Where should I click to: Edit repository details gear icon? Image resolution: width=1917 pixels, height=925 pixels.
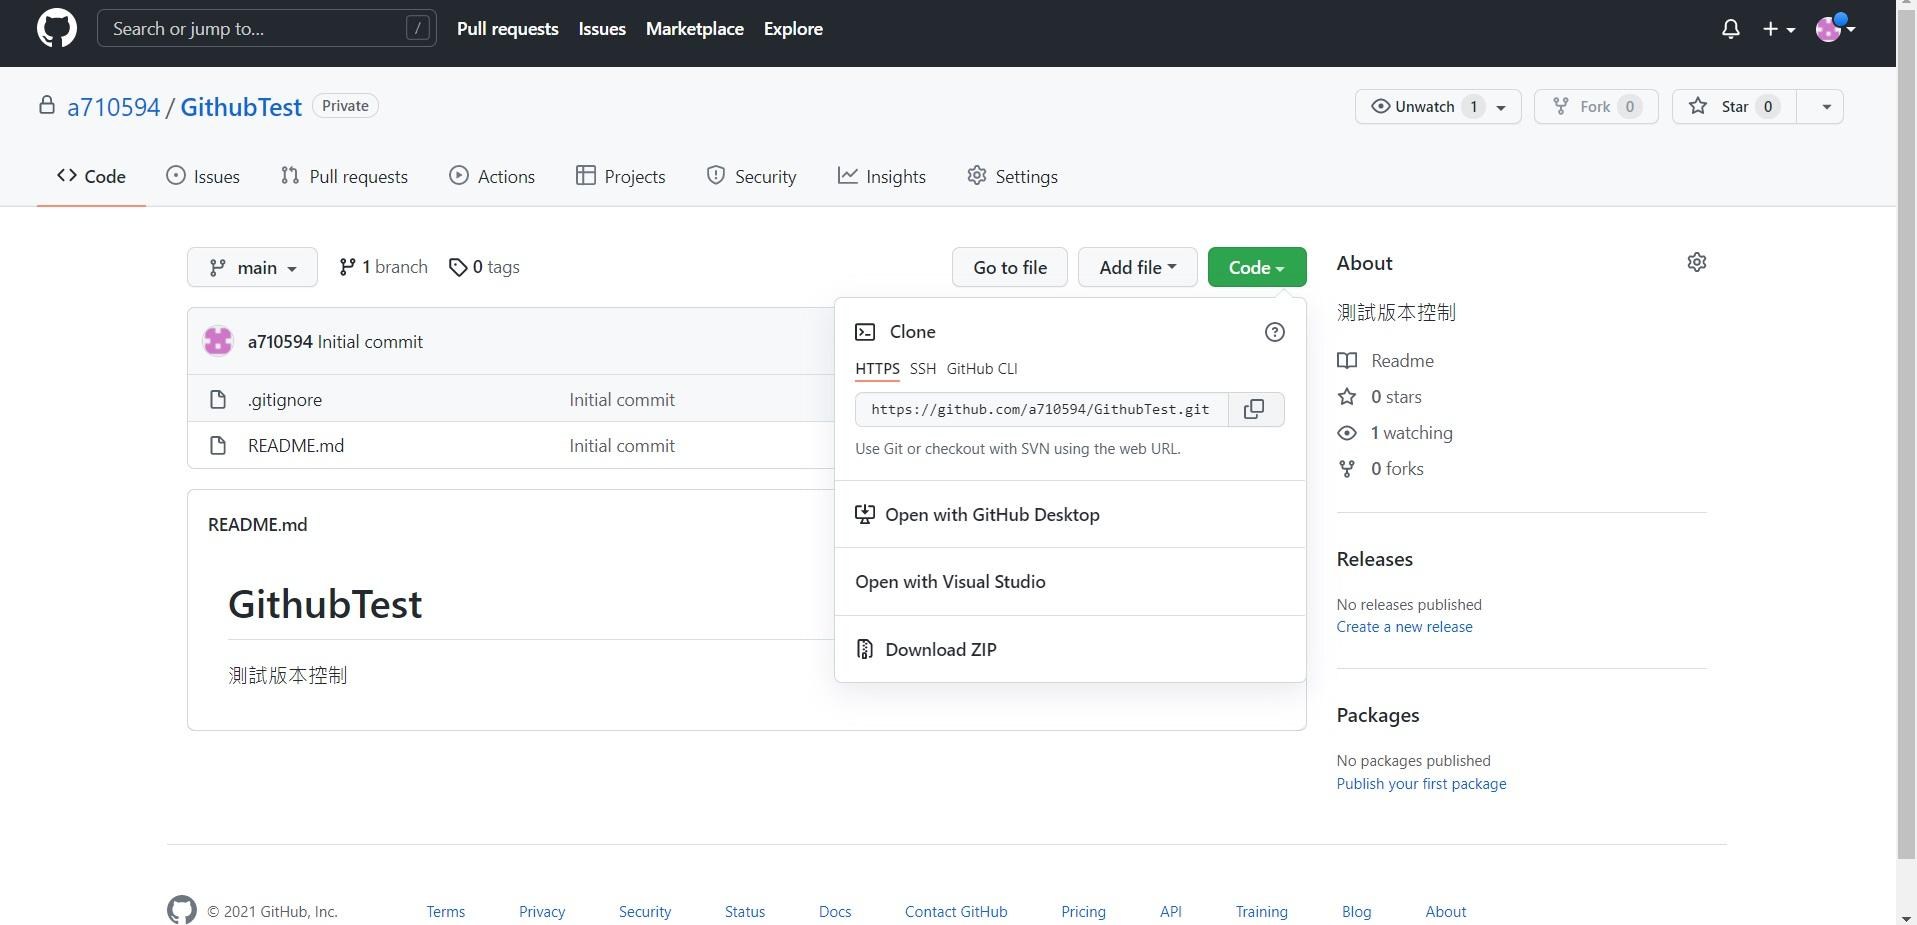(x=1697, y=262)
